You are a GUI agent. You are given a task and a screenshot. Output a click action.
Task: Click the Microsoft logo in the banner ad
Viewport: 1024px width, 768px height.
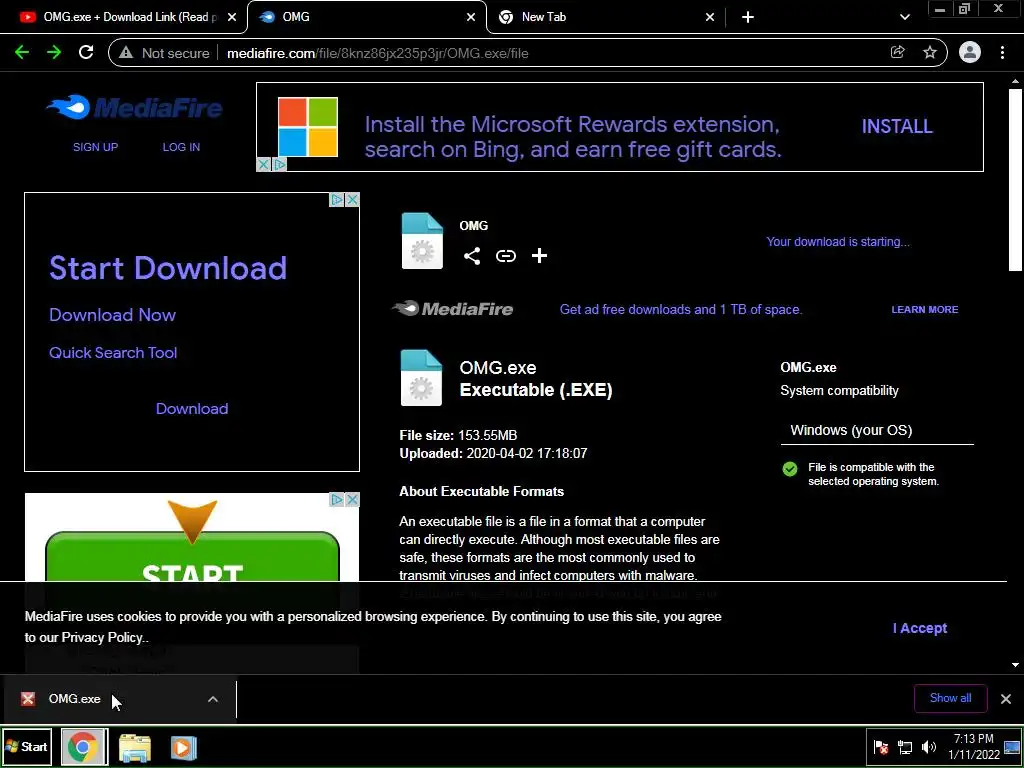coord(308,127)
